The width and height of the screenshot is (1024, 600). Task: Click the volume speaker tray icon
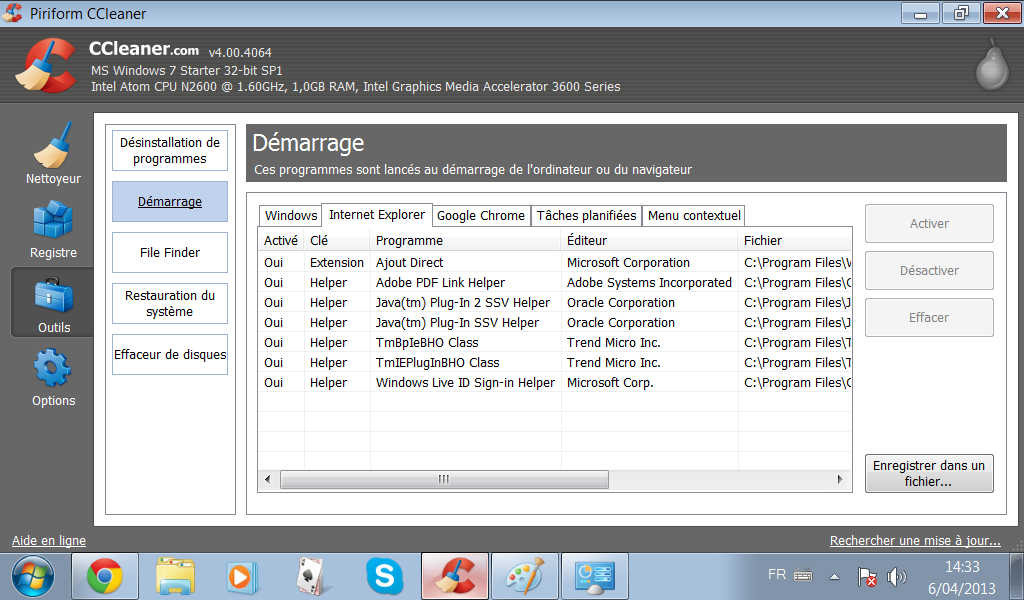[x=896, y=576]
